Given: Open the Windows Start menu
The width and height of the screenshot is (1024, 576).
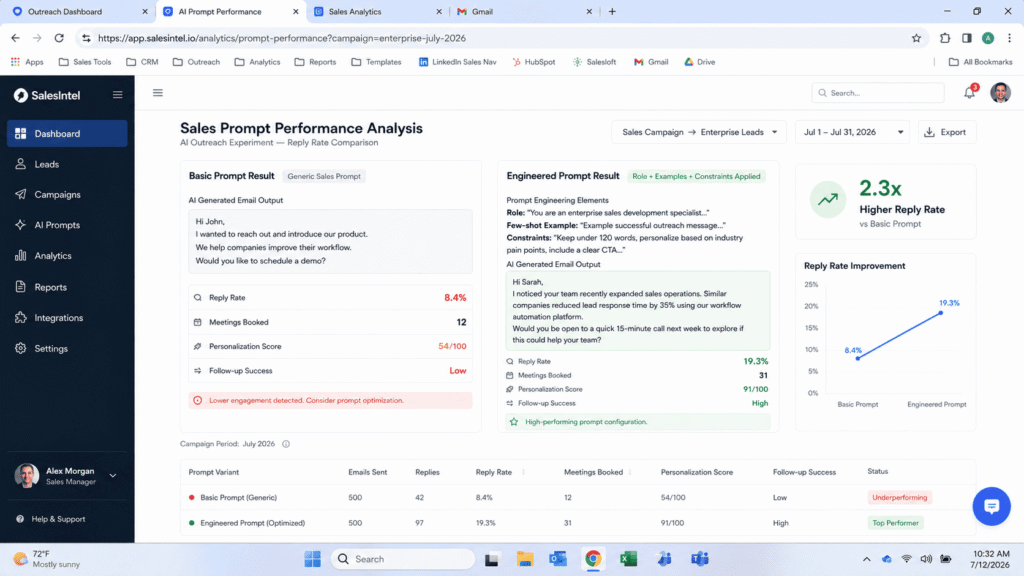Looking at the screenshot, I should (312, 559).
